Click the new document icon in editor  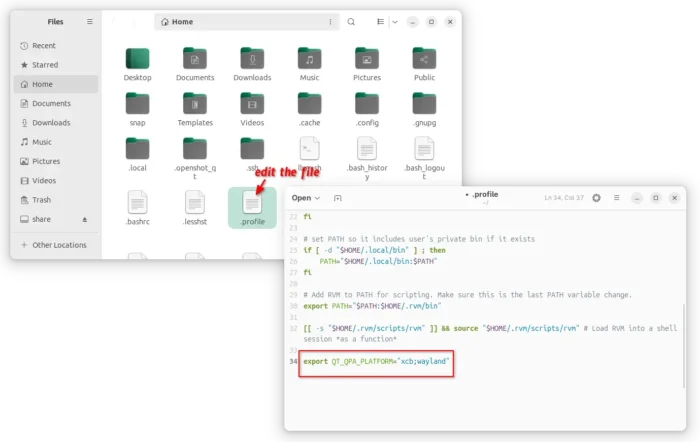coord(338,198)
